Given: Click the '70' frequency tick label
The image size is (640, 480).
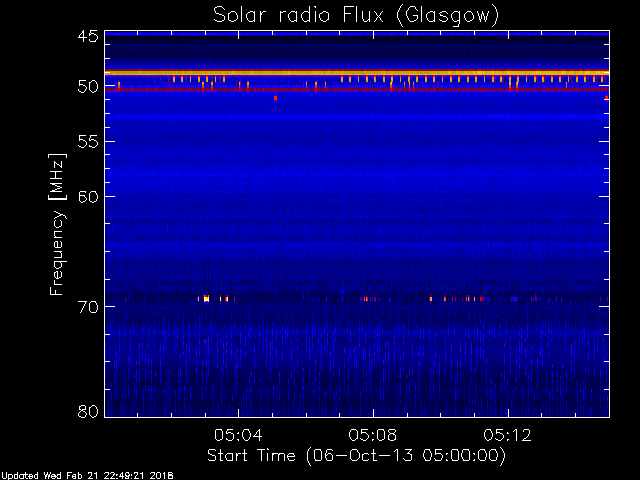Looking at the screenshot, I should coord(88,307).
